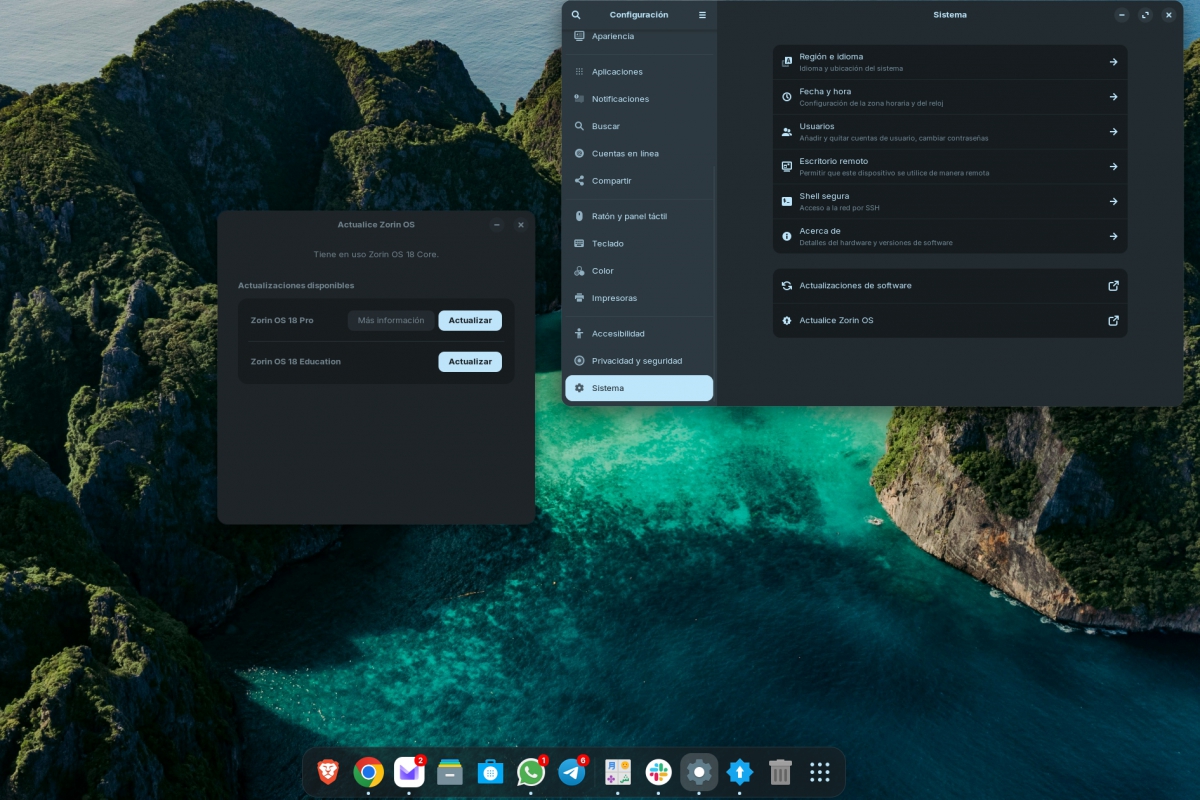Launch Telegram from the dock
The image size is (1200, 800).
point(572,771)
